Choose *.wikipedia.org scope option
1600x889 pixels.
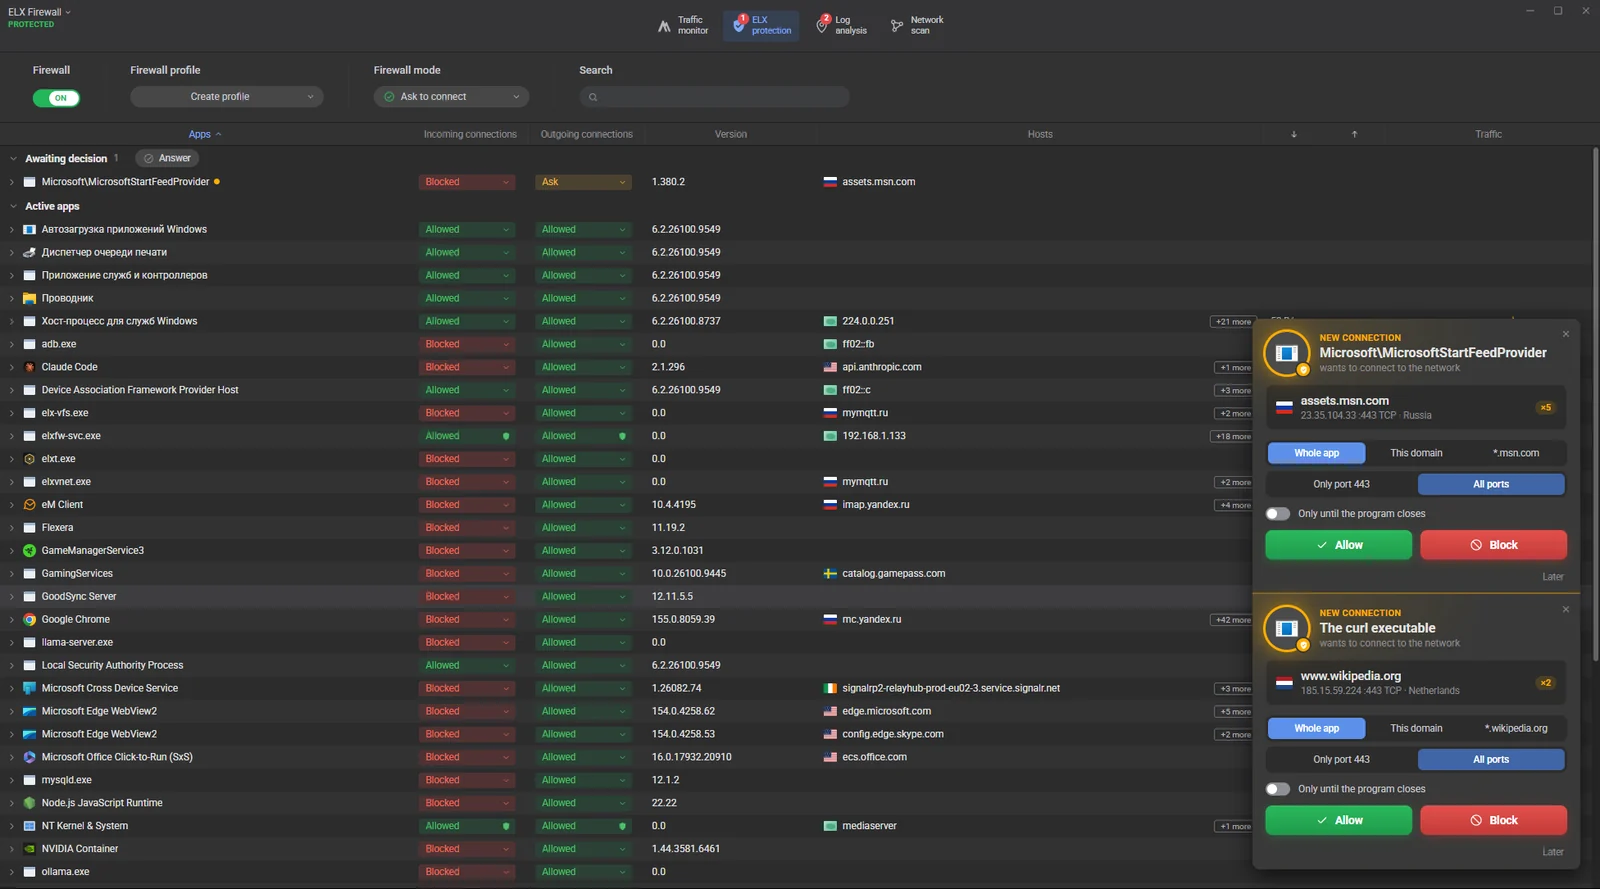coord(1516,728)
